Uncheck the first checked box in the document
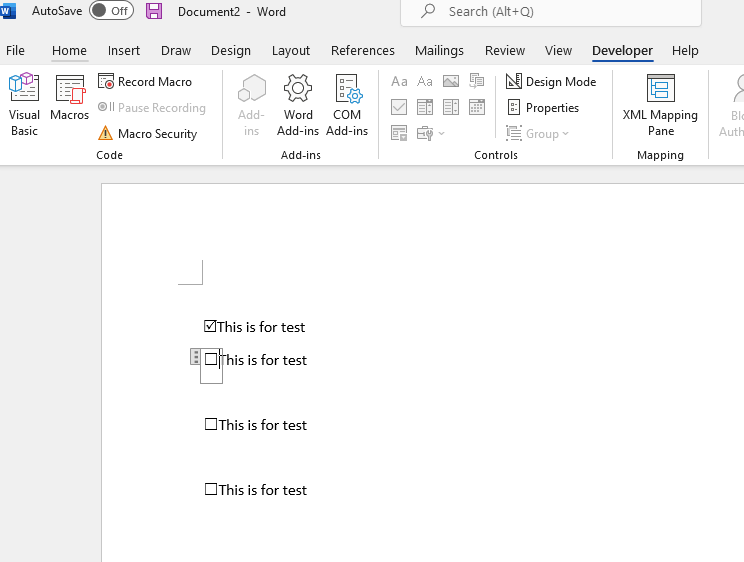744x562 pixels. coord(210,326)
